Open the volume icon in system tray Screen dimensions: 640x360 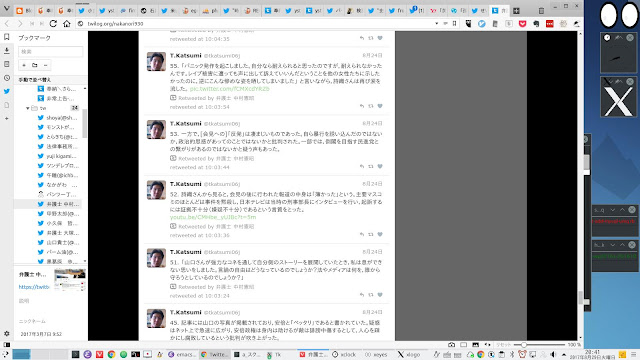tap(553, 355)
